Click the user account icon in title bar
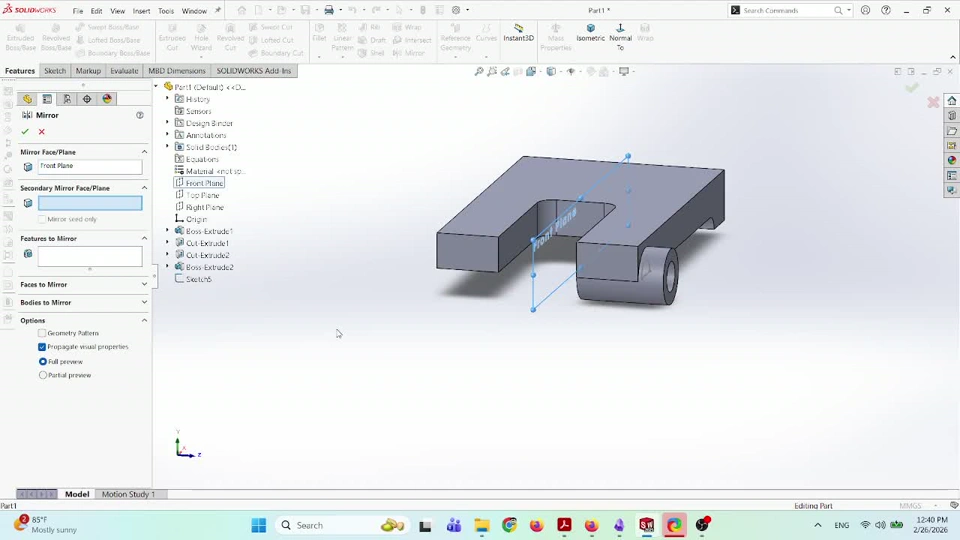The width and height of the screenshot is (960, 540). point(865,10)
